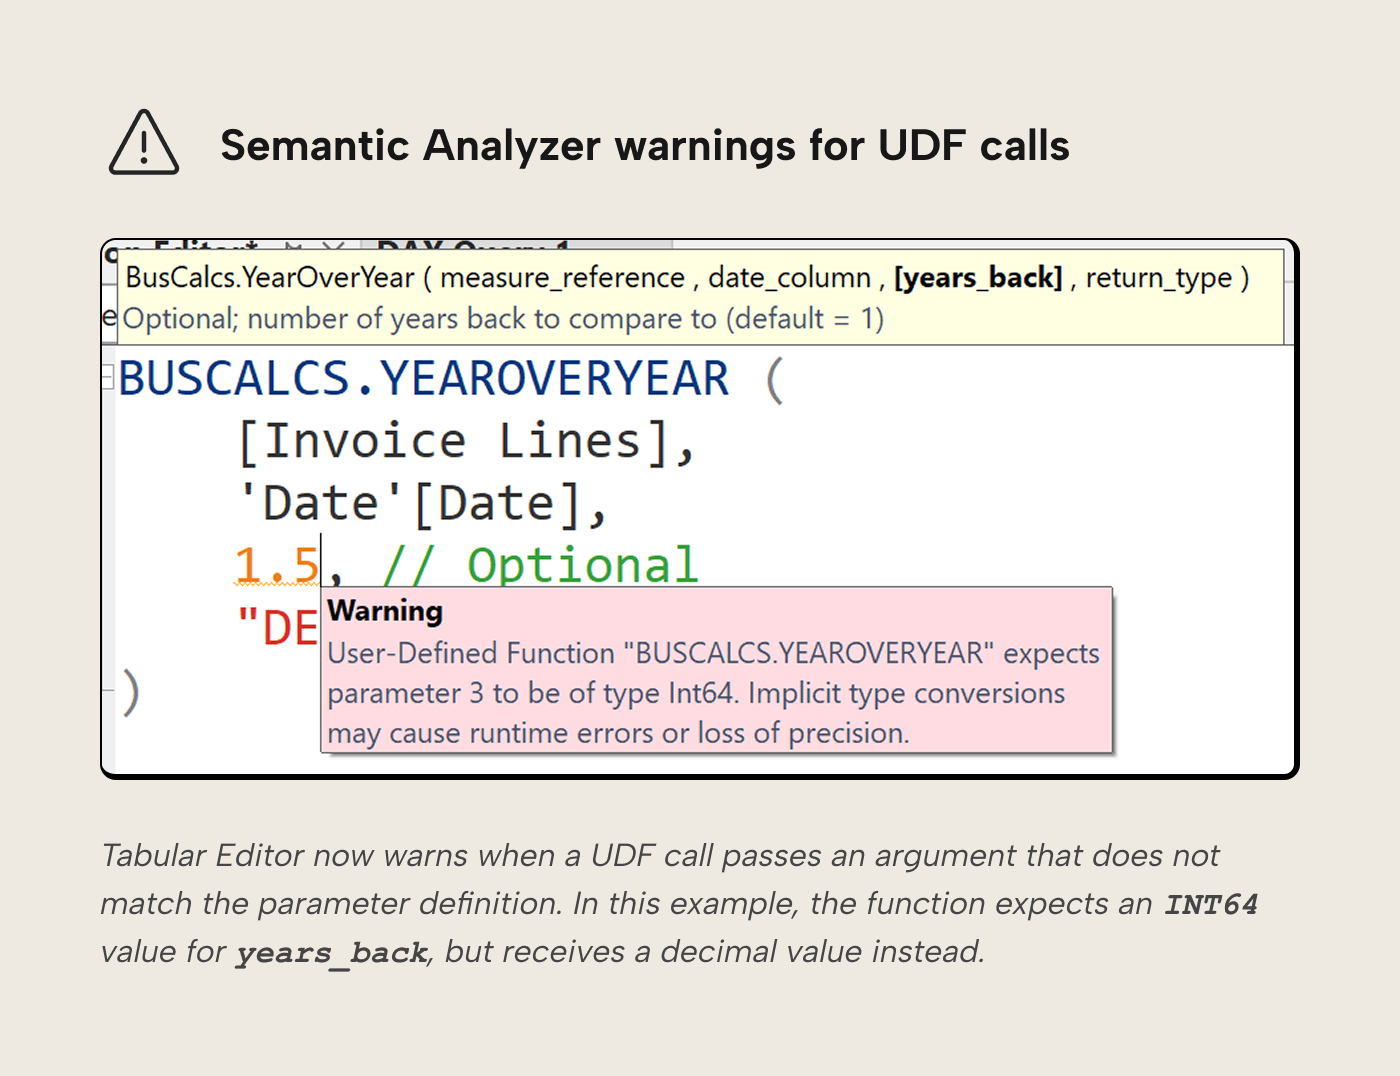Image resolution: width=1400 pixels, height=1076 pixels.
Task: Click the underlined 1.5 value
Action: pyautogui.click(x=276, y=565)
